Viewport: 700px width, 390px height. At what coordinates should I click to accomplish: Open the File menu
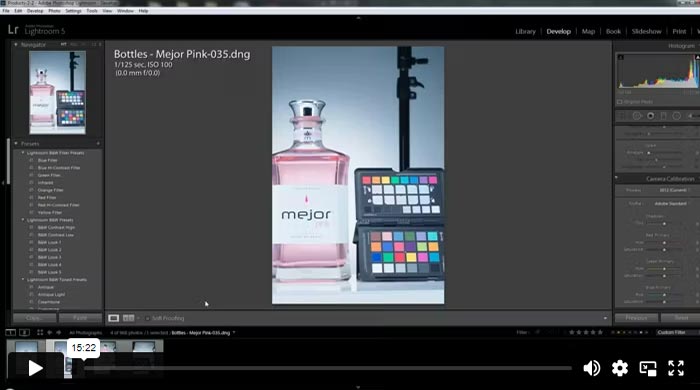click(6, 11)
